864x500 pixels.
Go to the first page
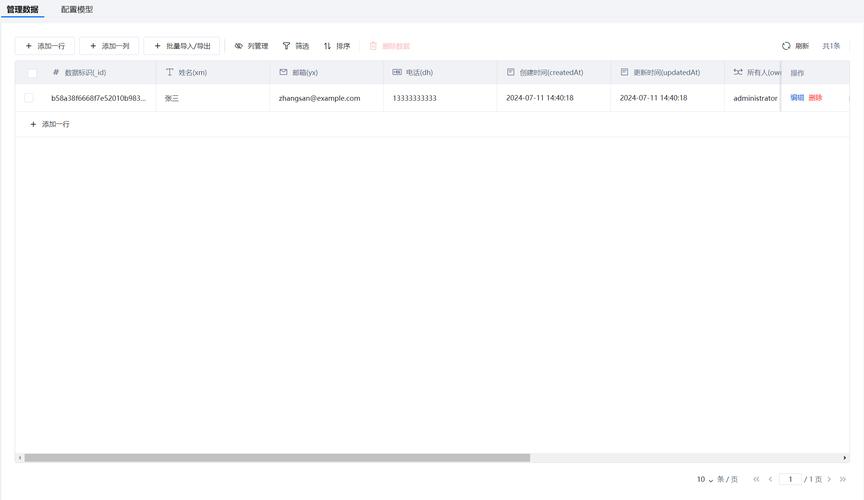tap(756, 479)
